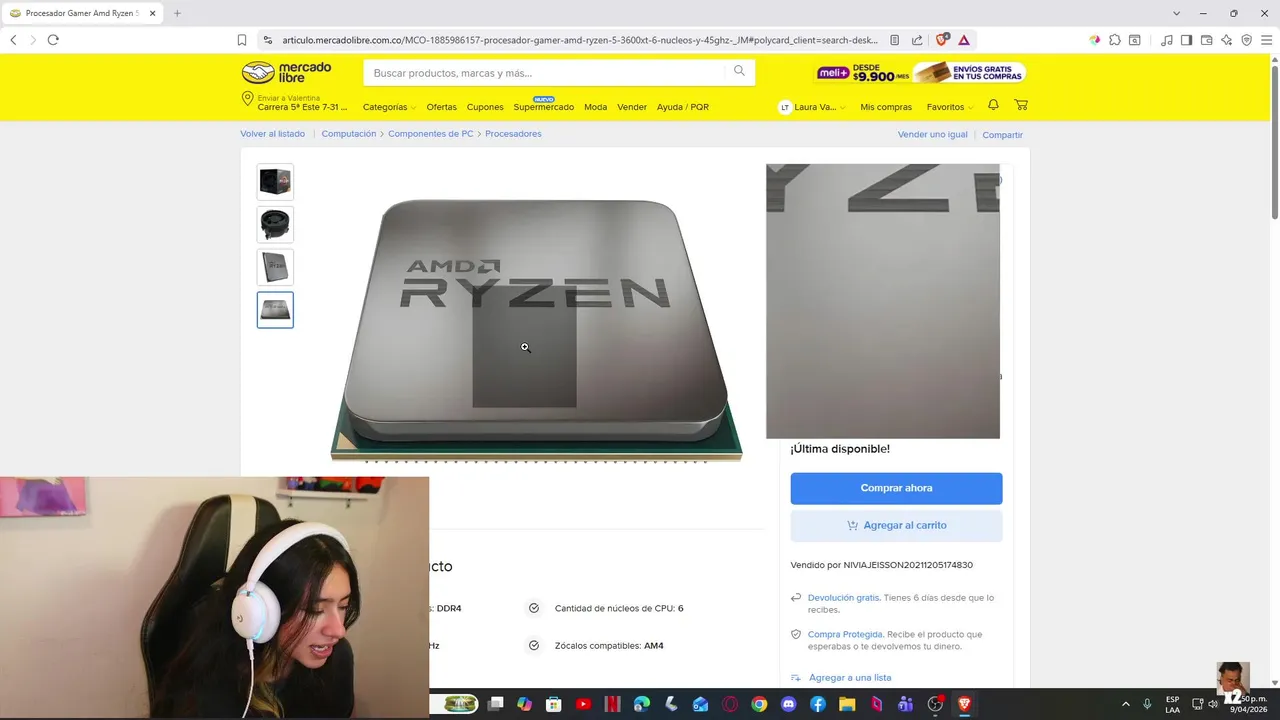Open the Vender menu item

tap(632, 107)
